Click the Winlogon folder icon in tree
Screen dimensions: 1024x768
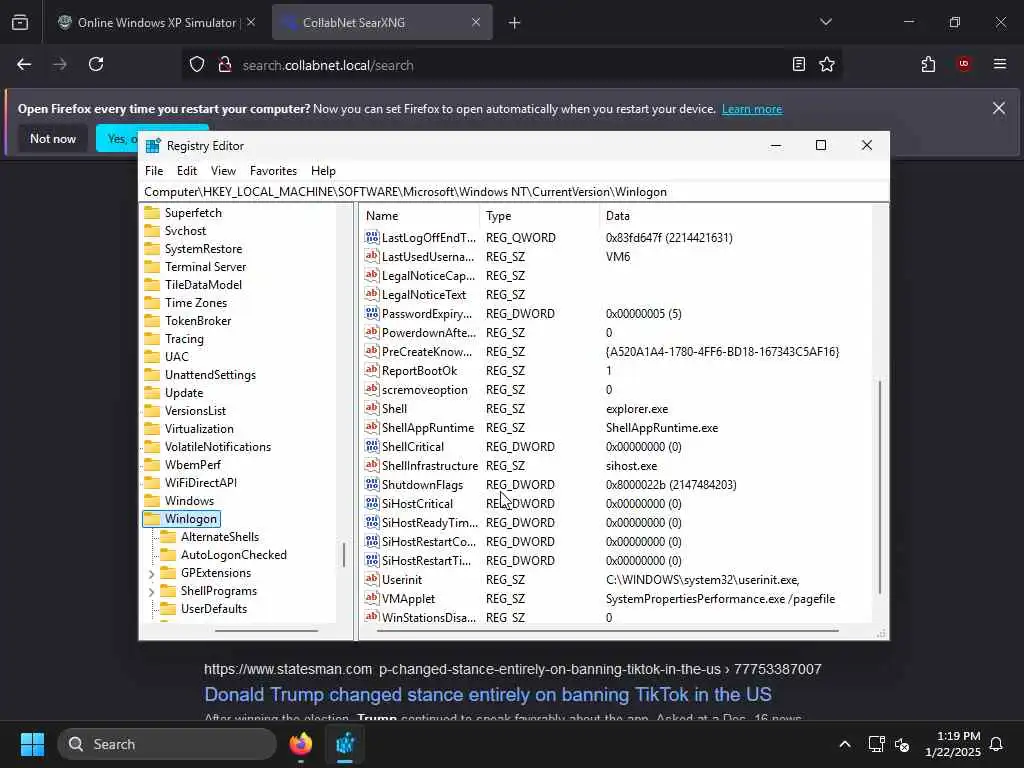pos(152,519)
